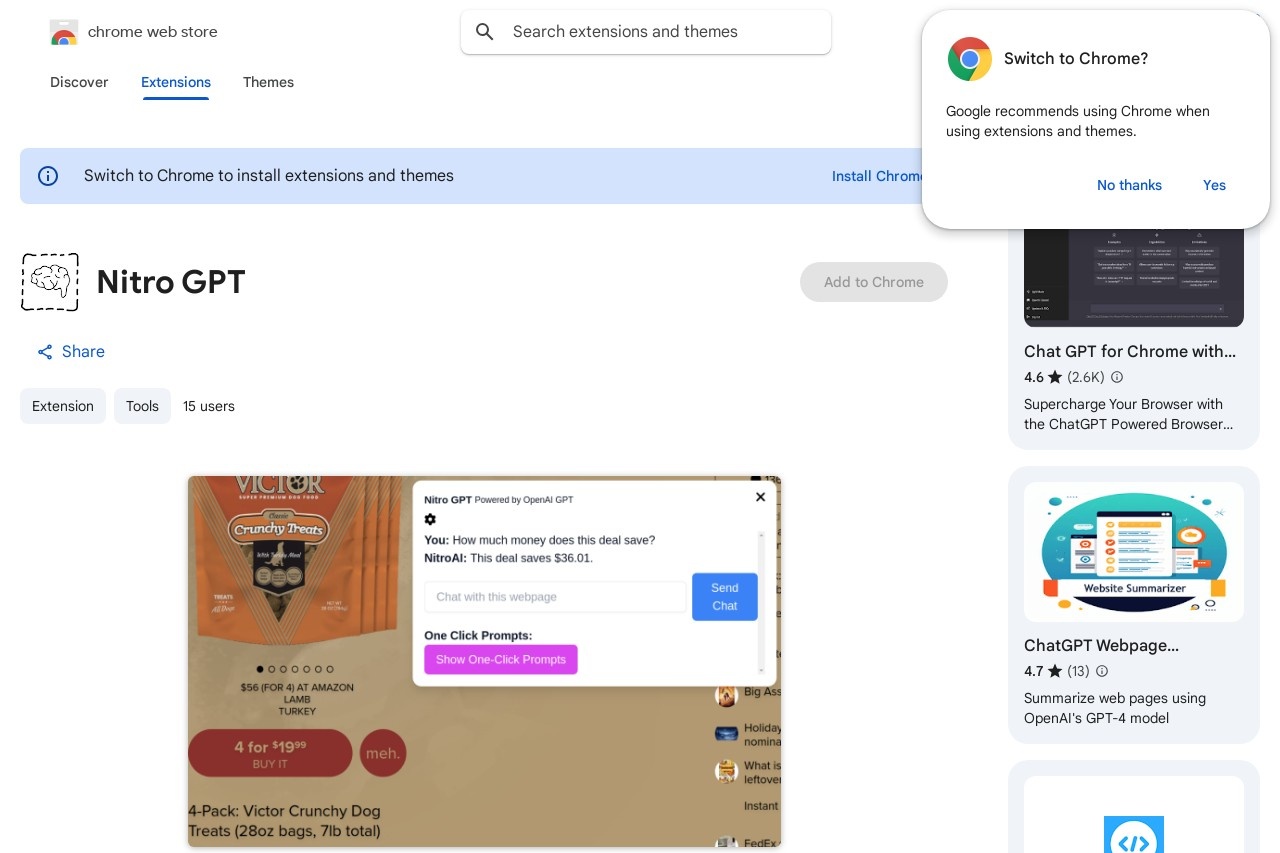The image size is (1280, 853).
Task: Click Summarize web pages description text
Action: pos(1115,708)
